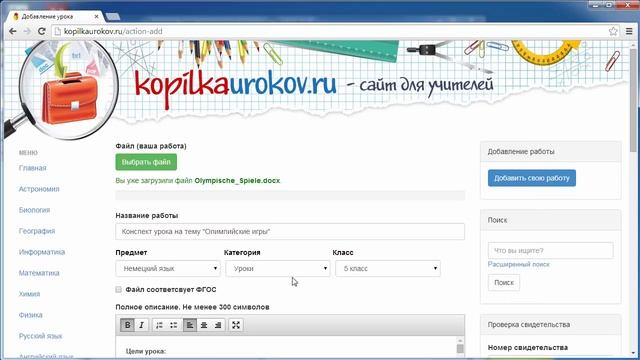Click the browser address bar URL
The width and height of the screenshot is (640, 360).
pos(113,31)
